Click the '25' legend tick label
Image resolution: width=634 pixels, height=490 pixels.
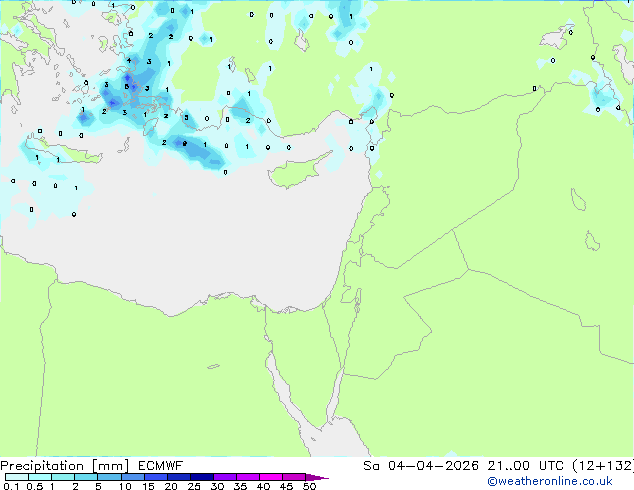(x=194, y=486)
